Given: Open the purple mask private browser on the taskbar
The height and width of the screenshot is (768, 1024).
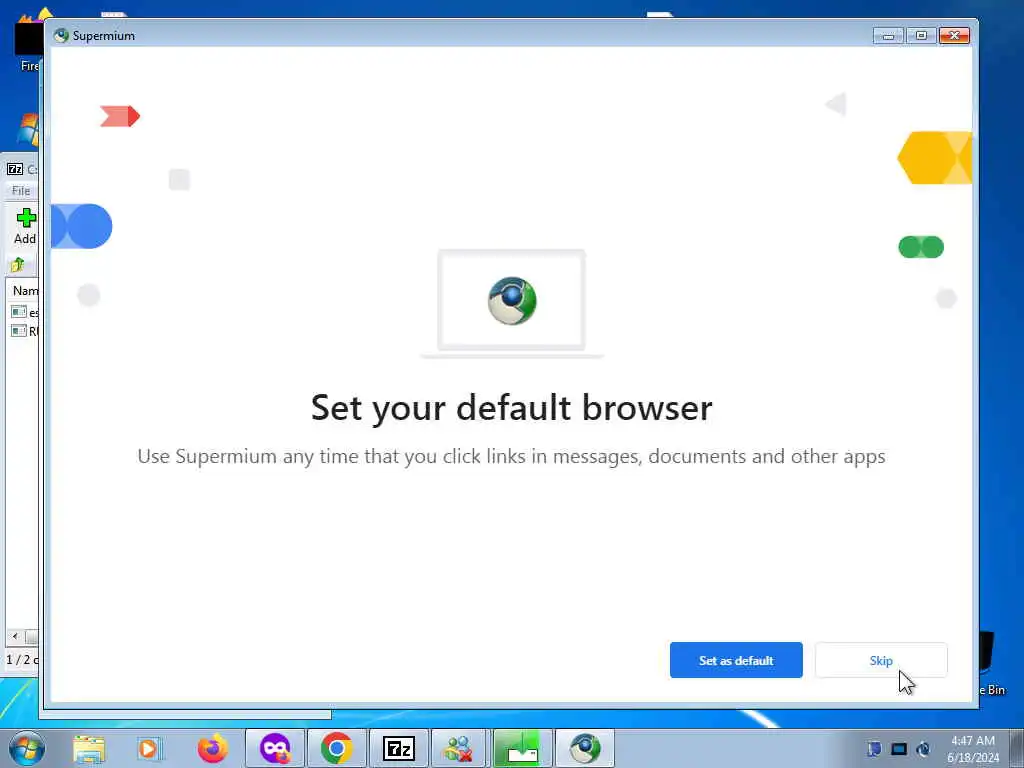Looking at the screenshot, I should click(275, 748).
